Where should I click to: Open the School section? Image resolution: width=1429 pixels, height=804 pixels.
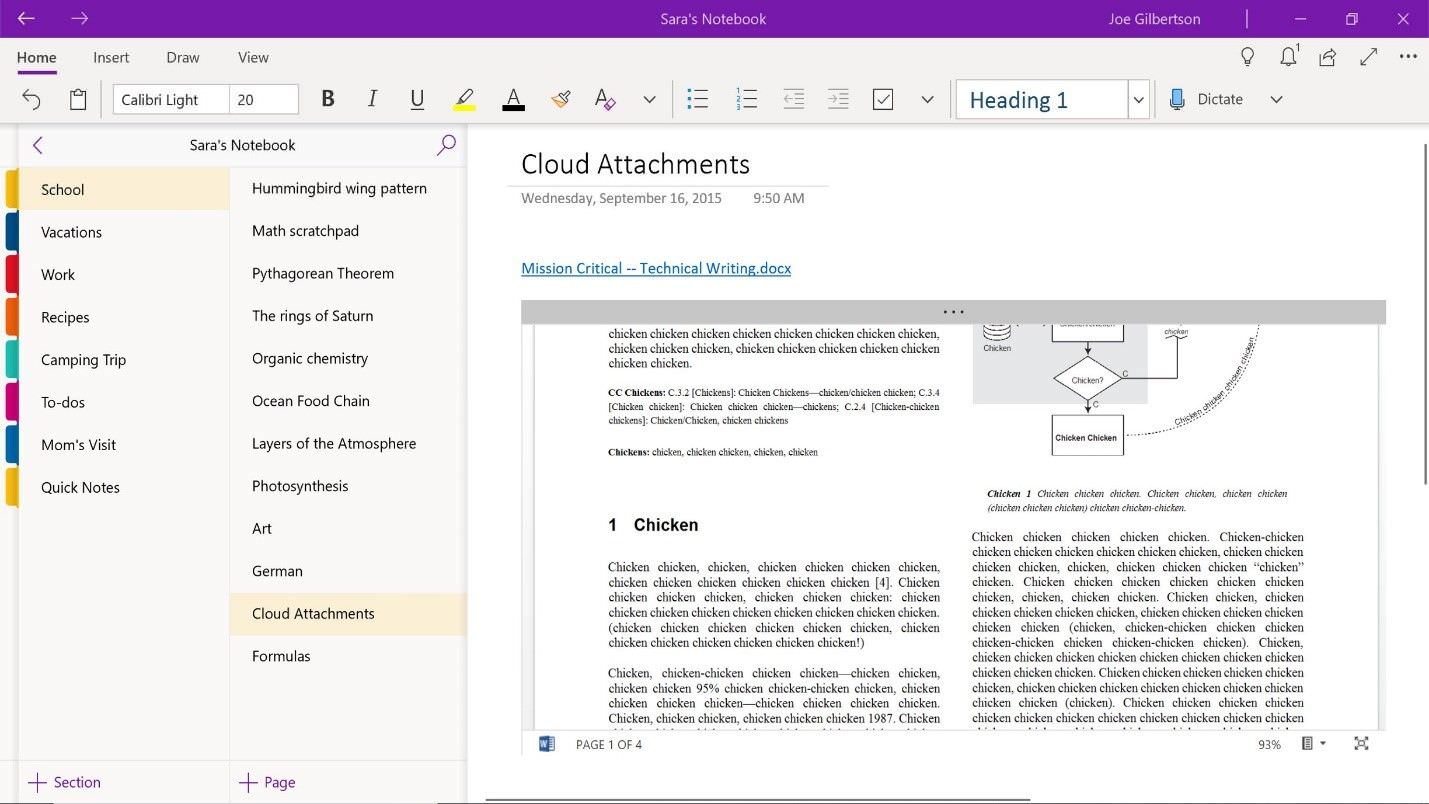124,189
